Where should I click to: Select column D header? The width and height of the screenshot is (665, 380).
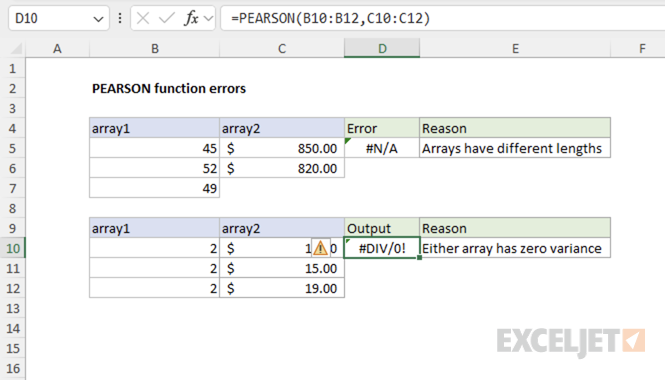382,49
